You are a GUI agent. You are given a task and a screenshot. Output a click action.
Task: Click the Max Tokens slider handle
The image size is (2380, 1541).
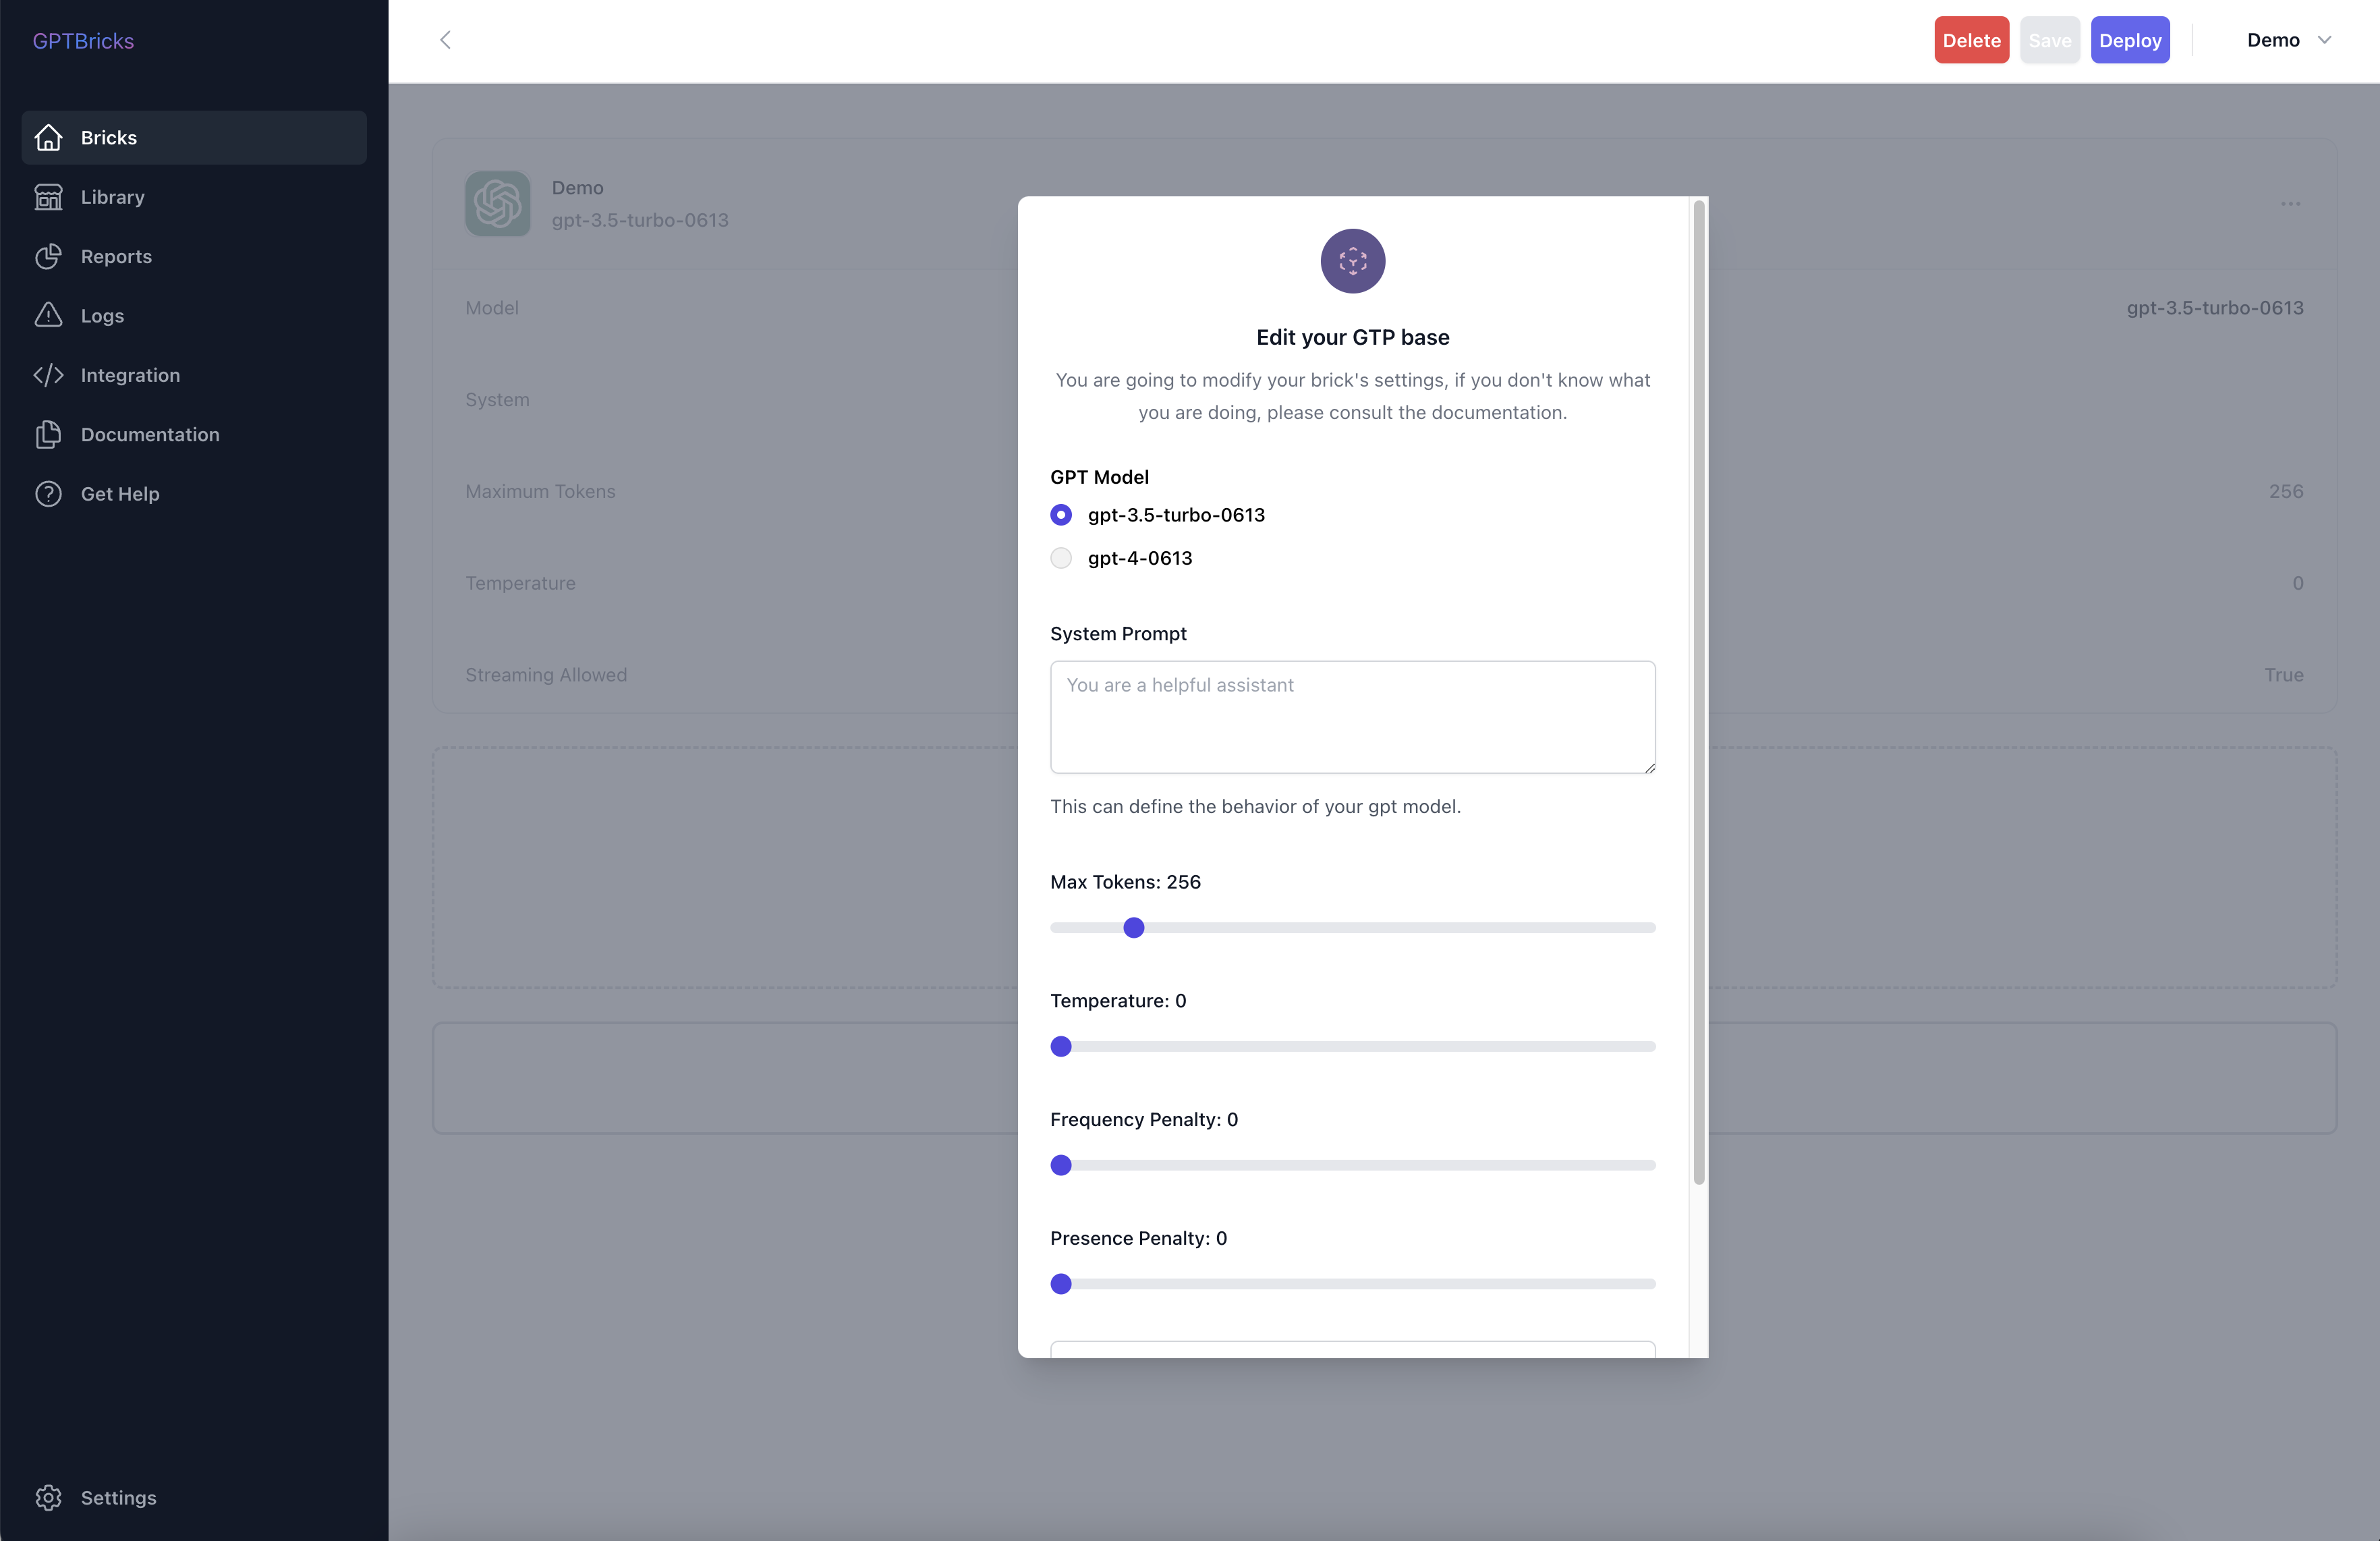pos(1133,928)
